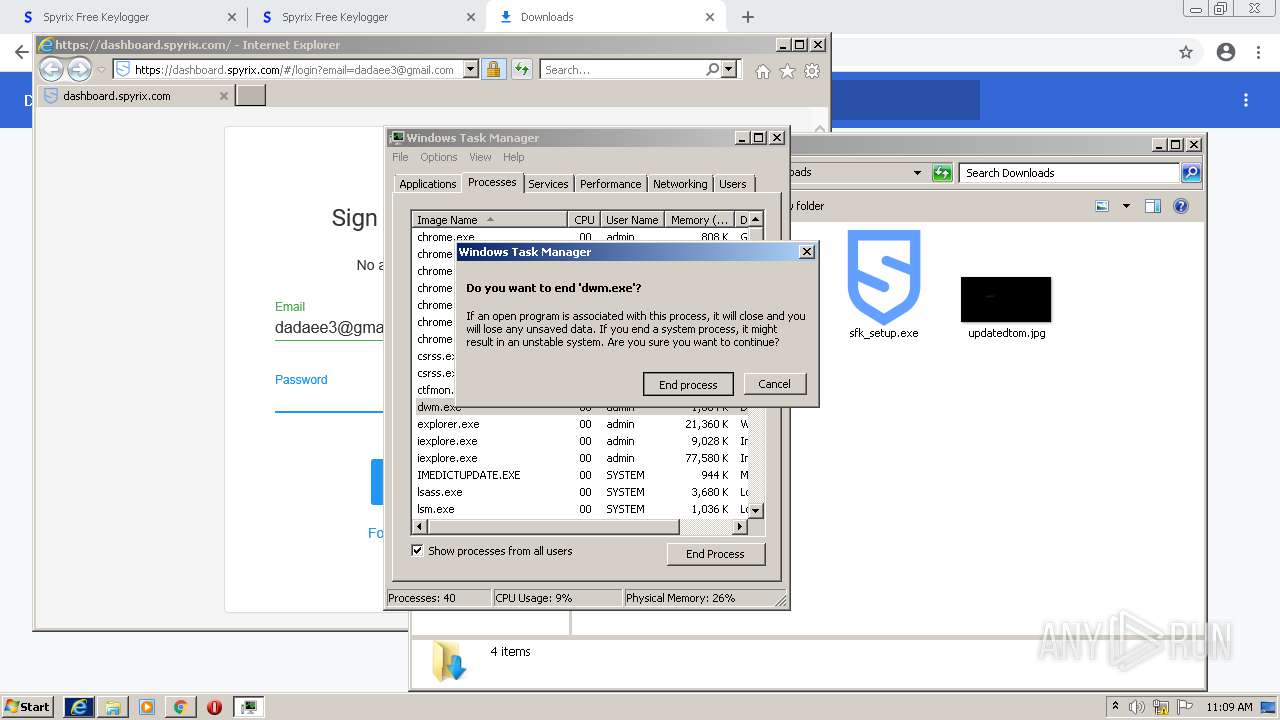The width and height of the screenshot is (1280, 720).
Task: Click the IE Home icon
Action: [x=763, y=71]
